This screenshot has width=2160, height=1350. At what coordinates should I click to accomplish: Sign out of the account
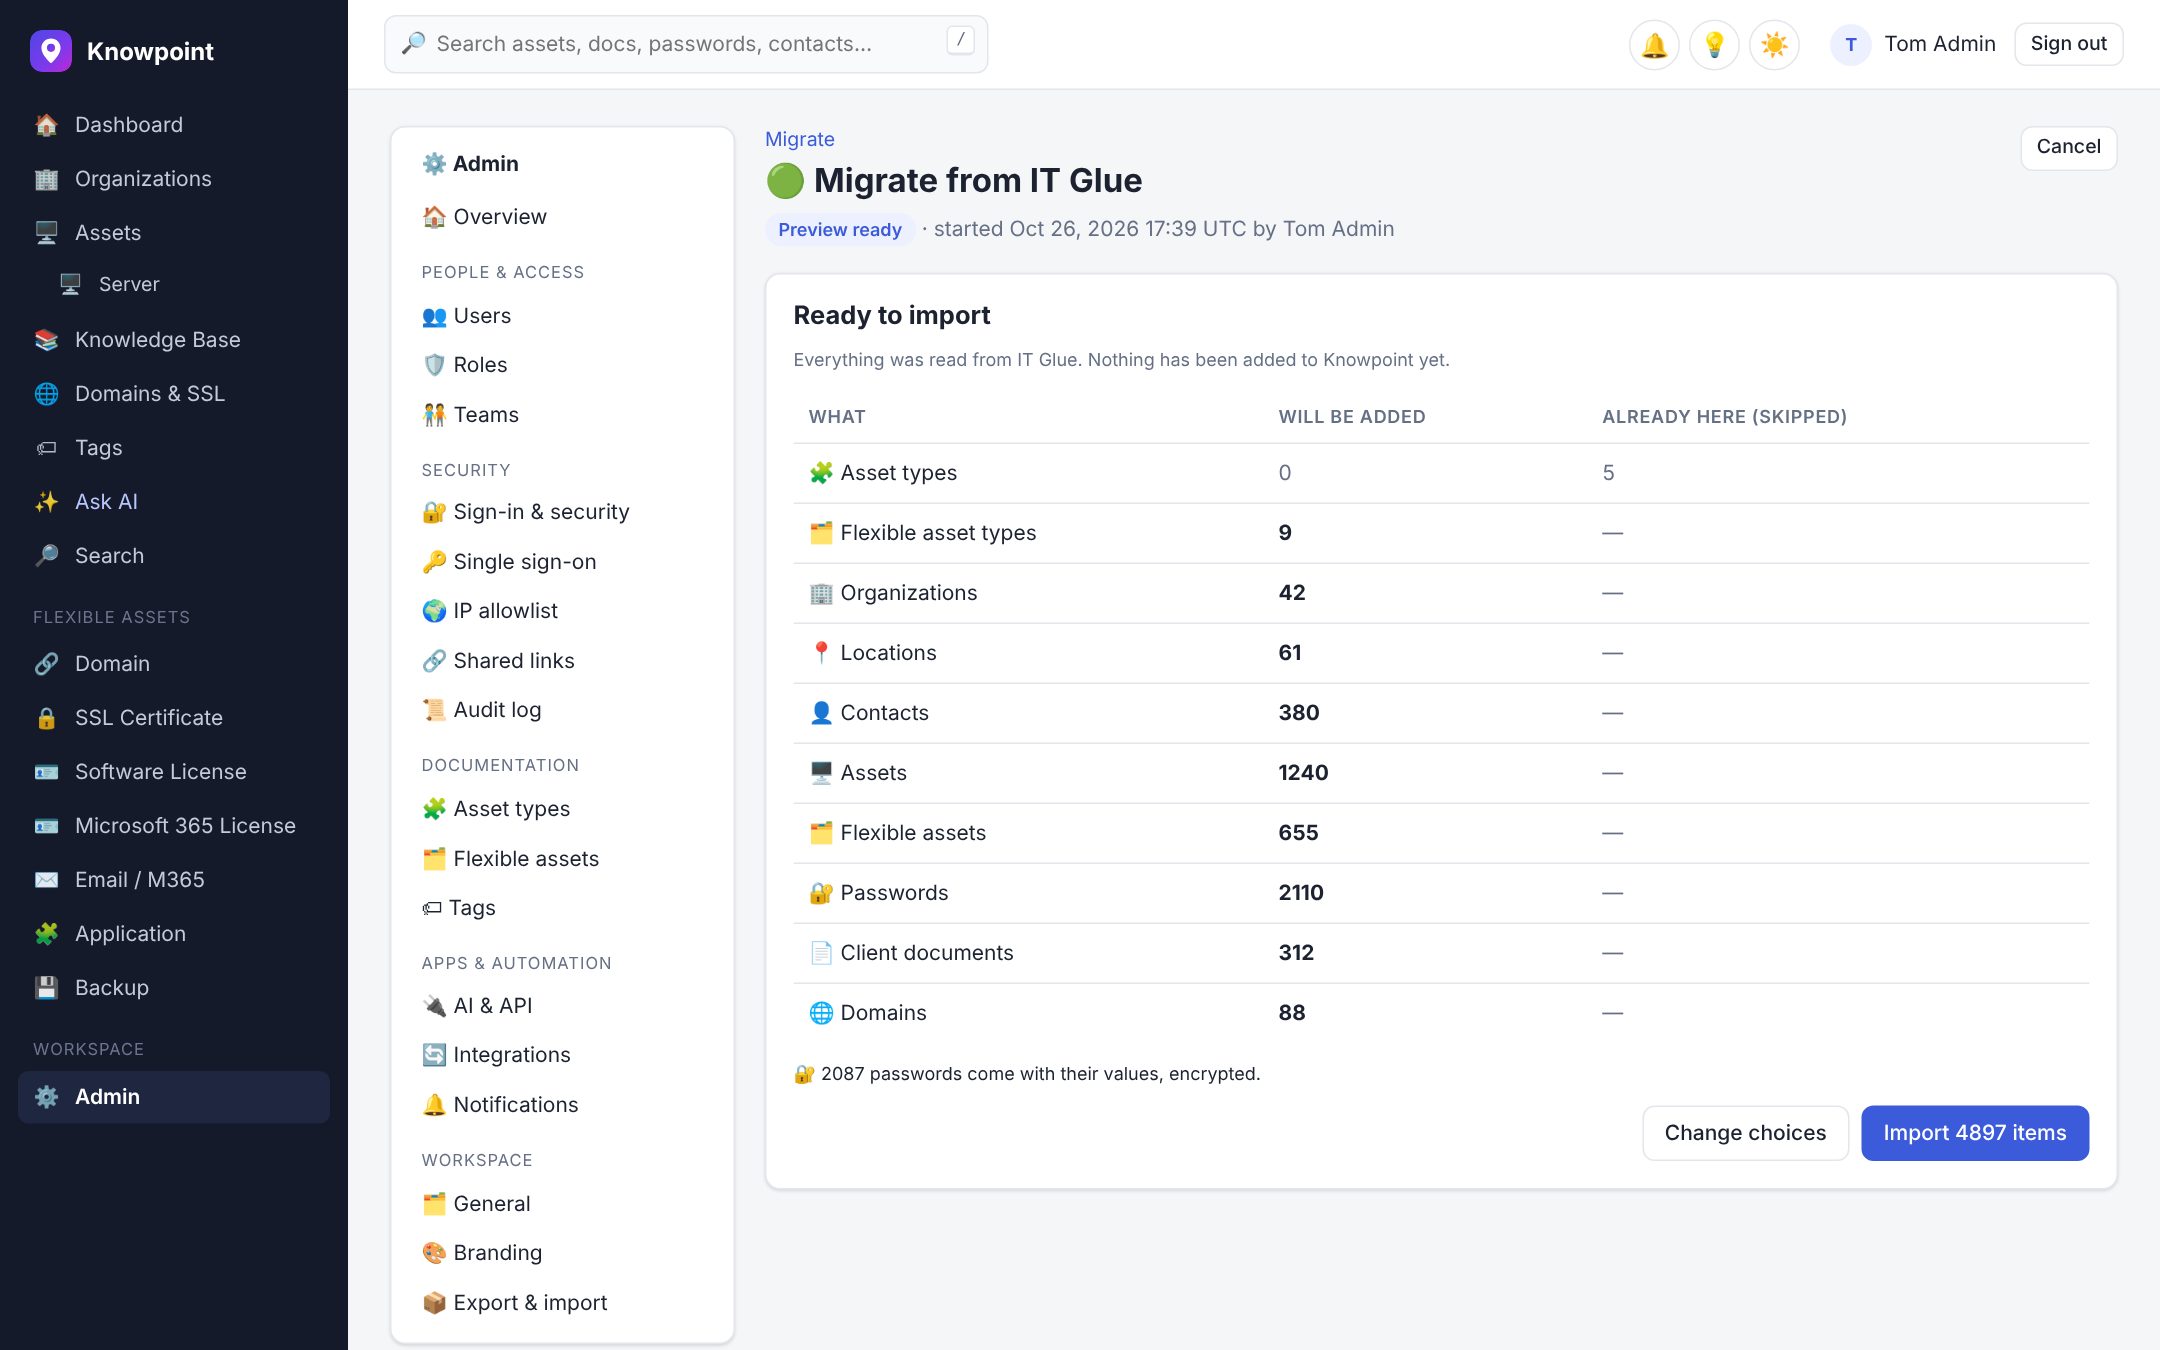[2068, 44]
